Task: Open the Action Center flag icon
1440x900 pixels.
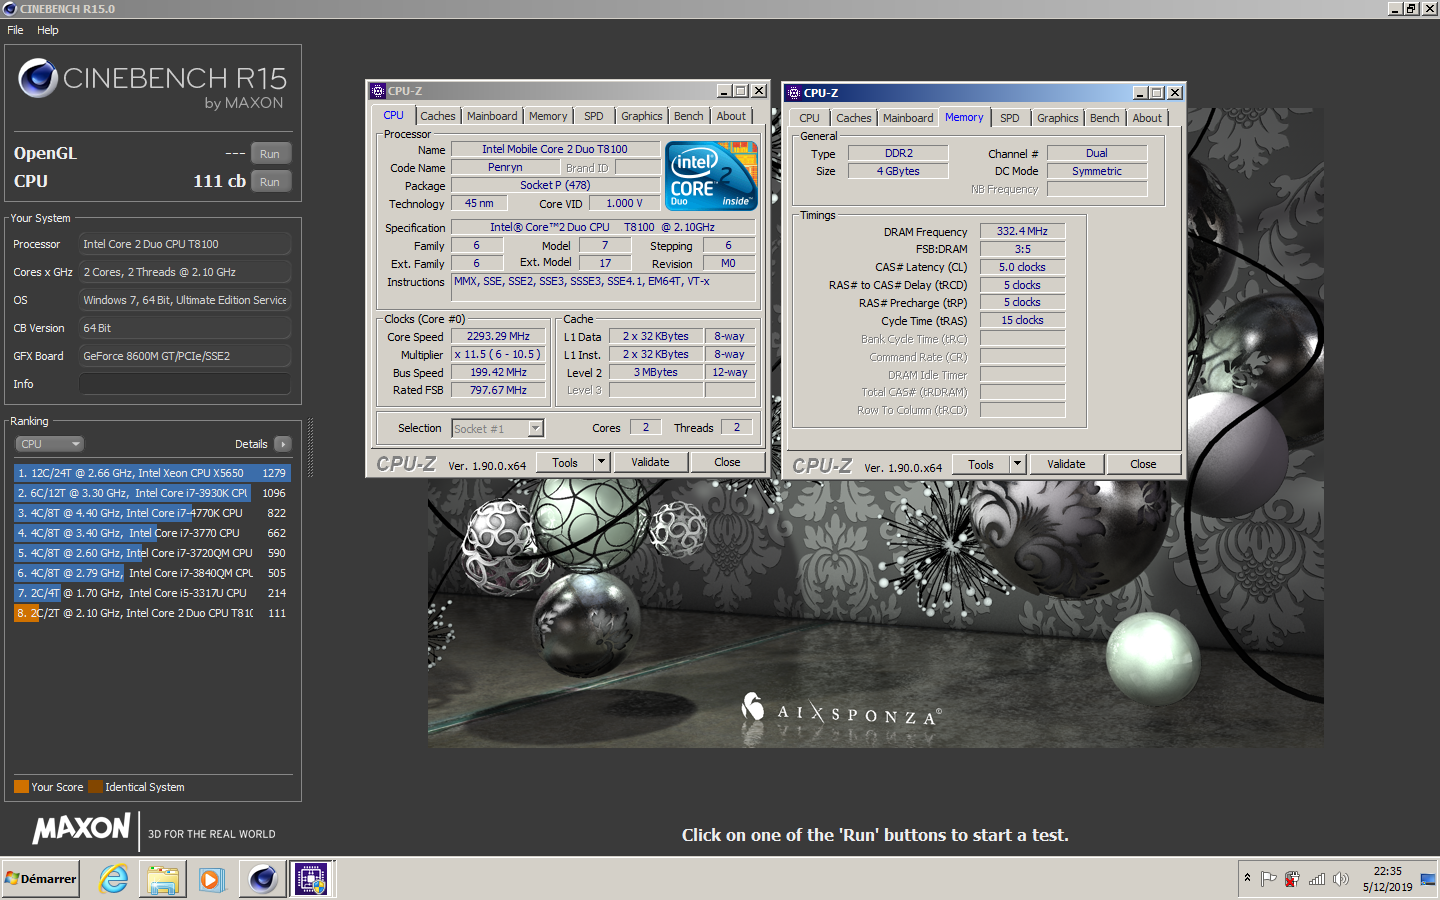Action: [x=1269, y=879]
